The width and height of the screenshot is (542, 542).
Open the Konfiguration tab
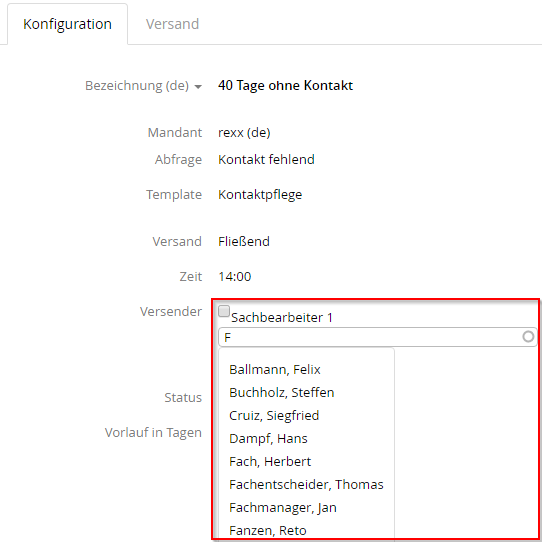click(x=67, y=24)
